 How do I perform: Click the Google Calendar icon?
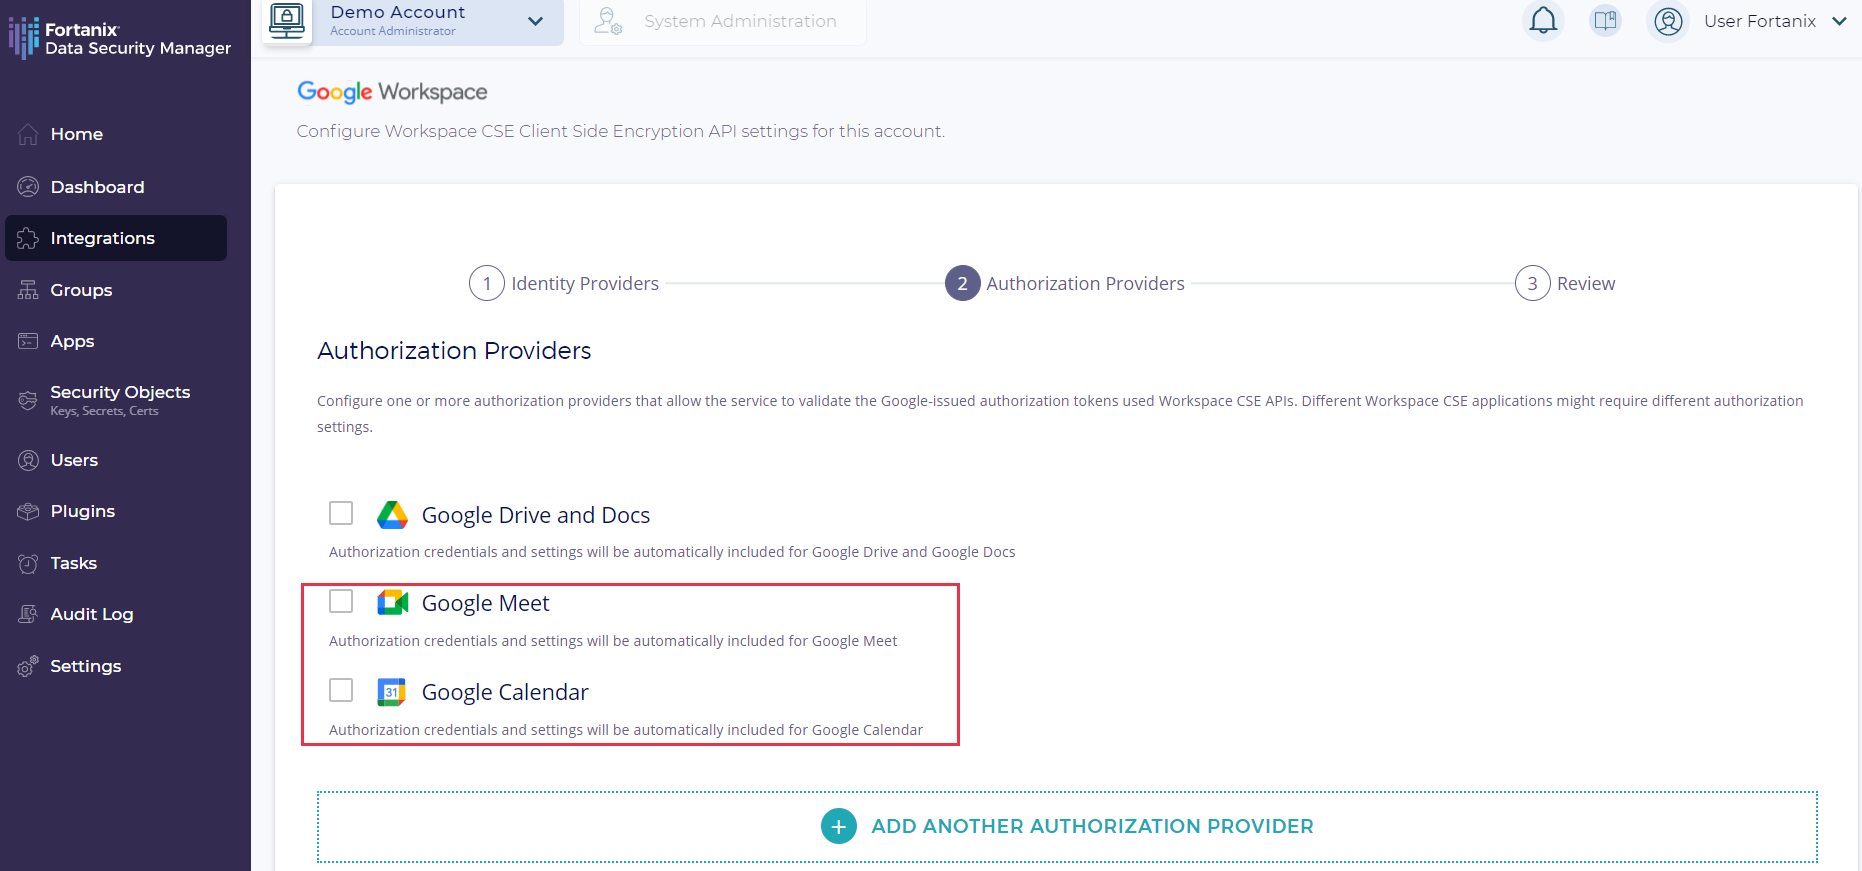click(x=391, y=692)
